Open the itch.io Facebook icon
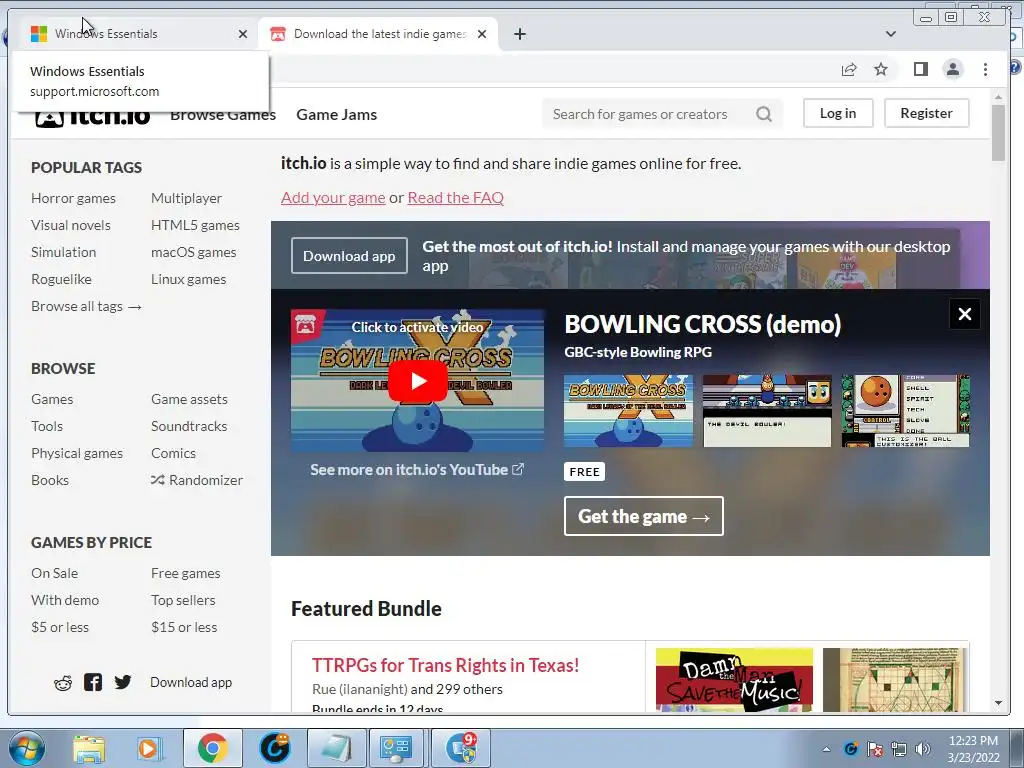The image size is (1024, 768). 93,682
